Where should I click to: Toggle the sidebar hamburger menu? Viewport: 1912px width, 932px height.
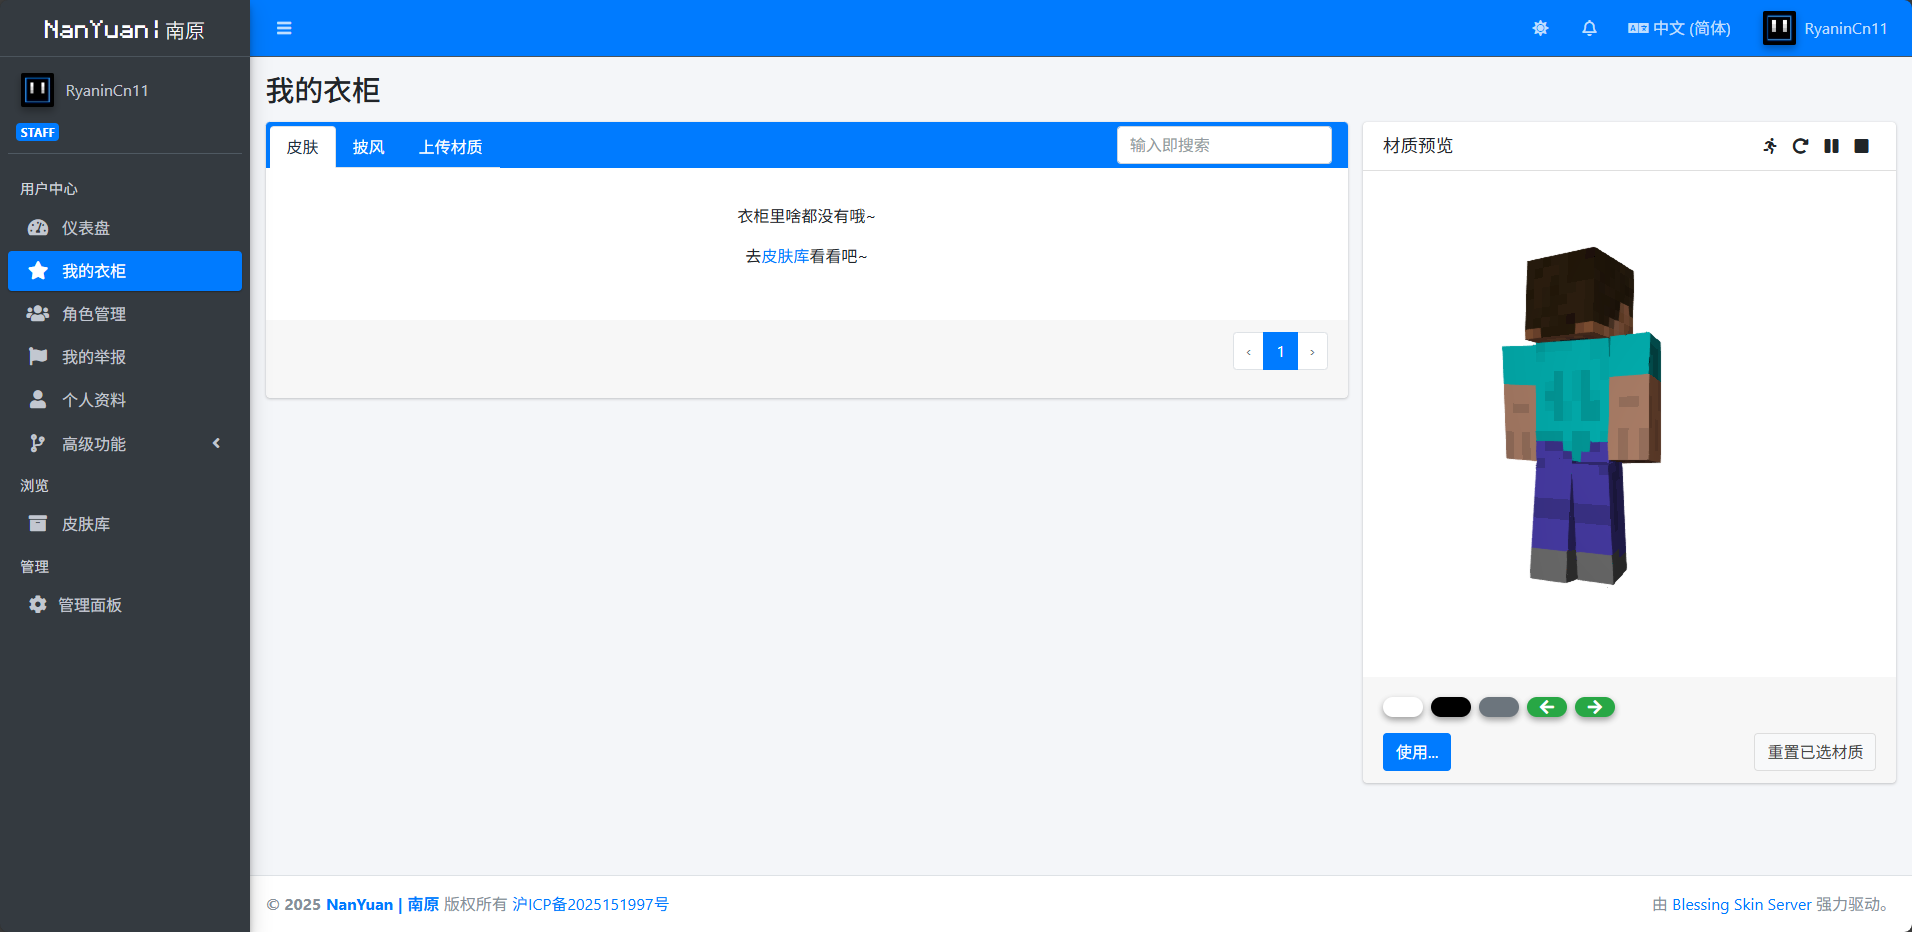(284, 28)
